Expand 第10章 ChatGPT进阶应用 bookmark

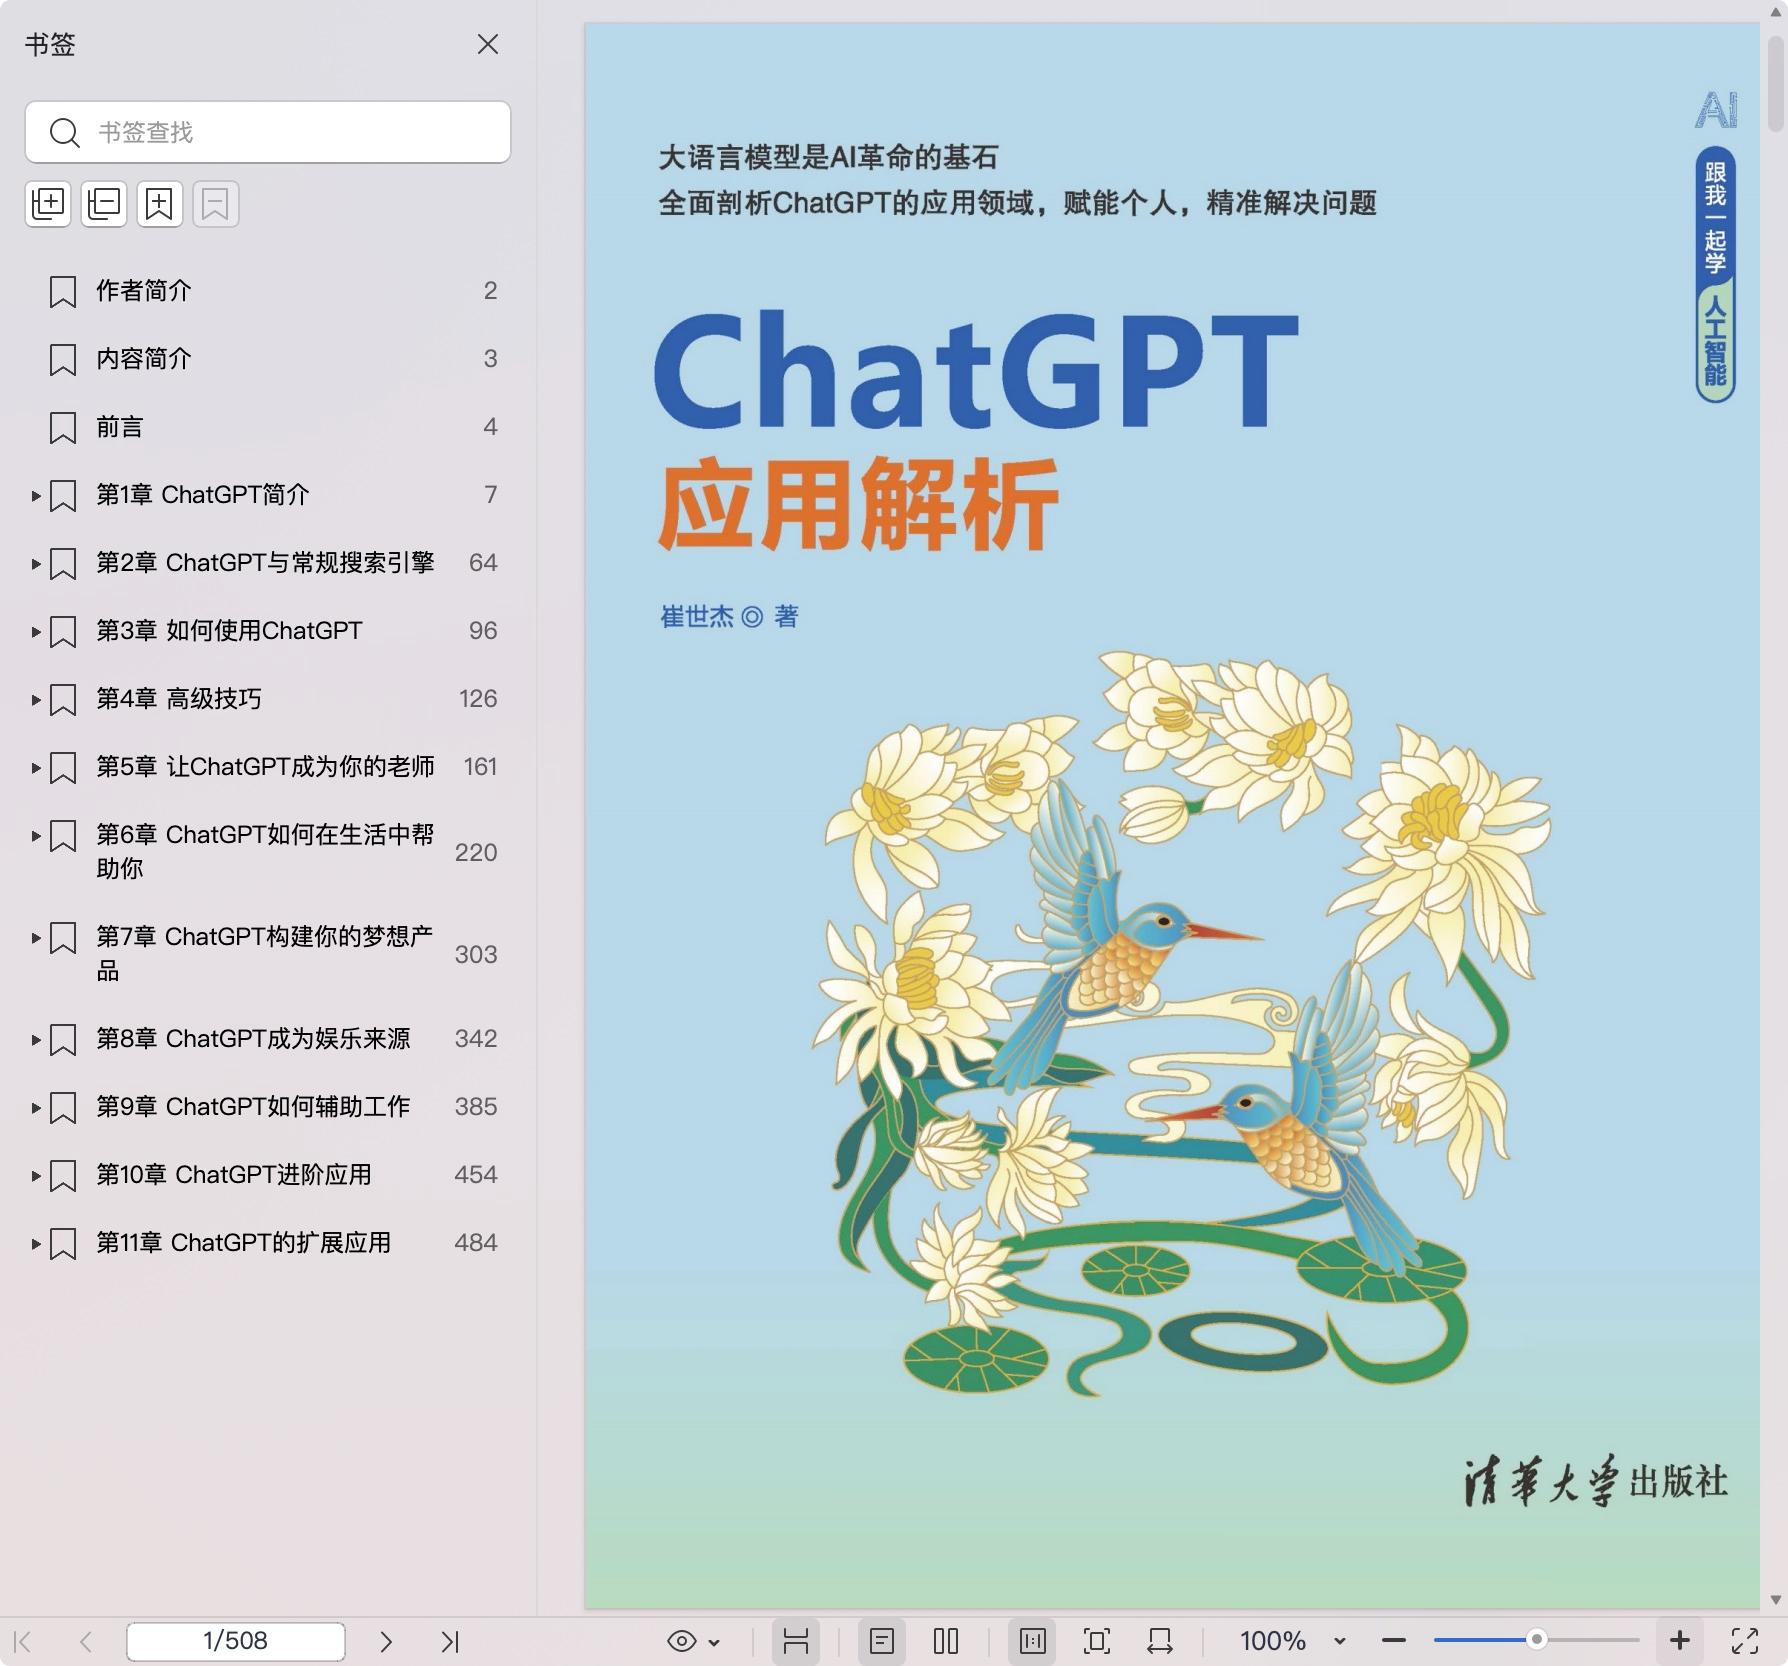coord(36,1175)
